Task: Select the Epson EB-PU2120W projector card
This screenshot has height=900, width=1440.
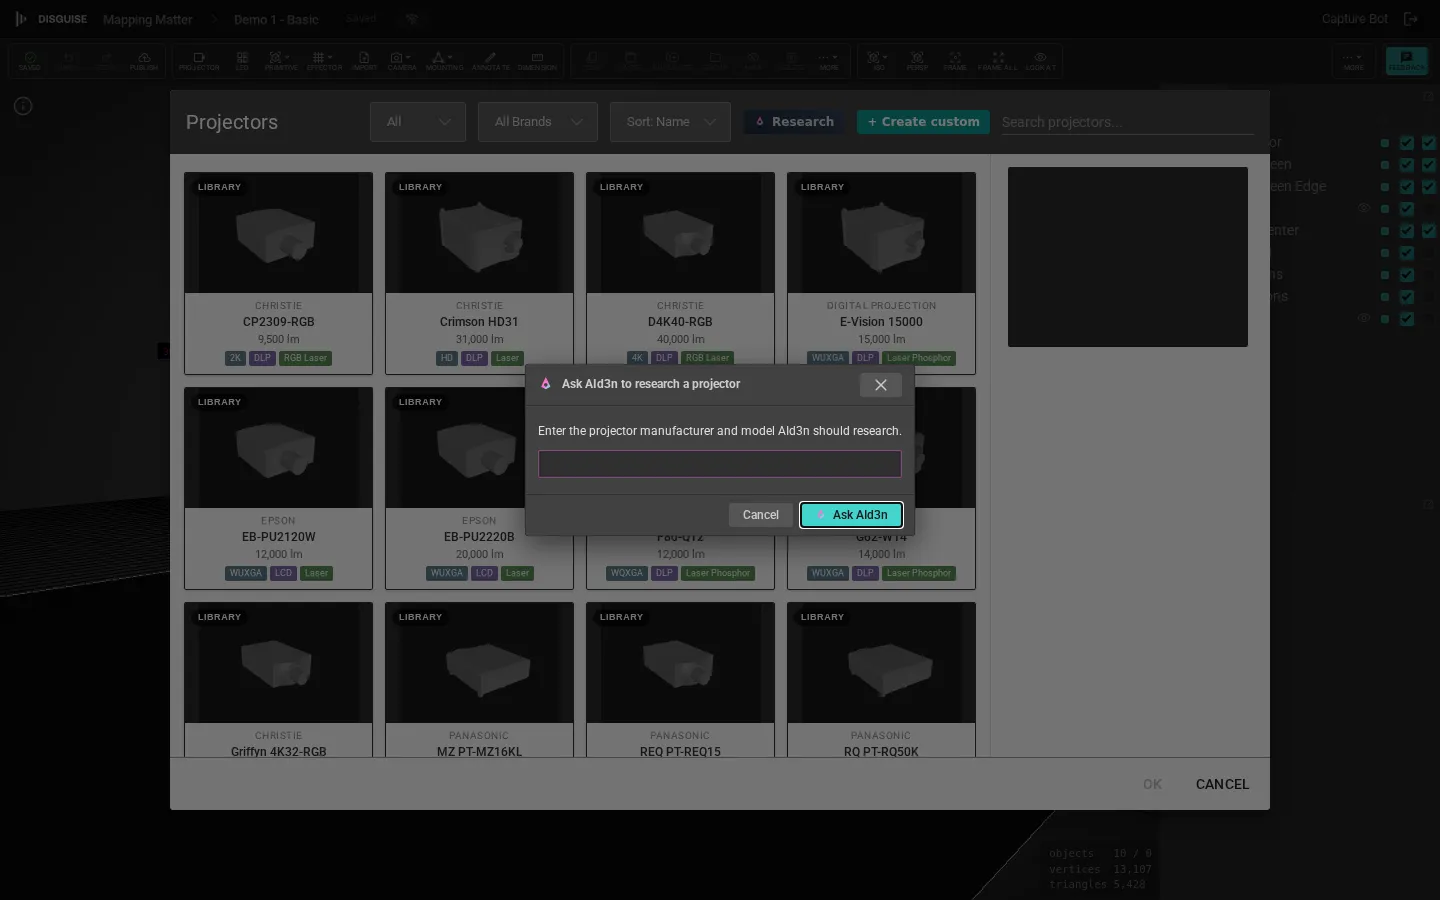Action: [278, 488]
